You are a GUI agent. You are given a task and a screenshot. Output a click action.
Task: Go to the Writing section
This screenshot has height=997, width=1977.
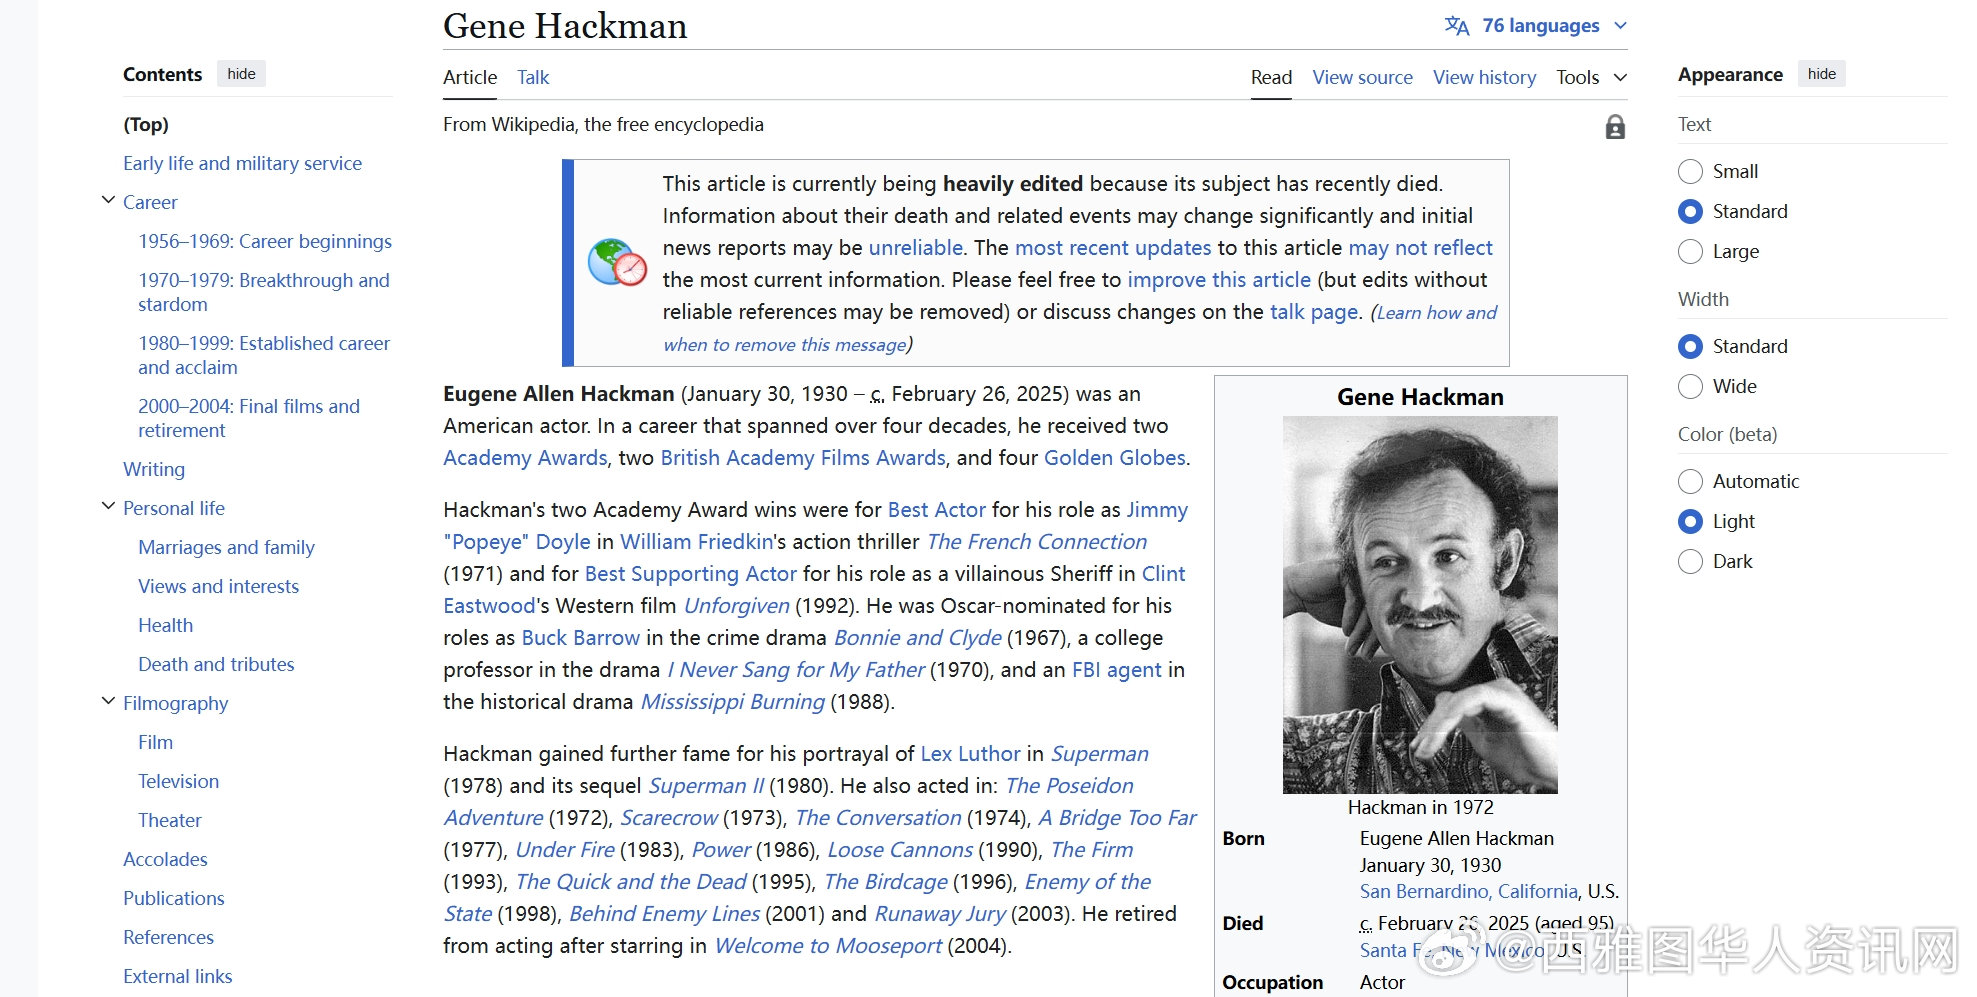[154, 469]
